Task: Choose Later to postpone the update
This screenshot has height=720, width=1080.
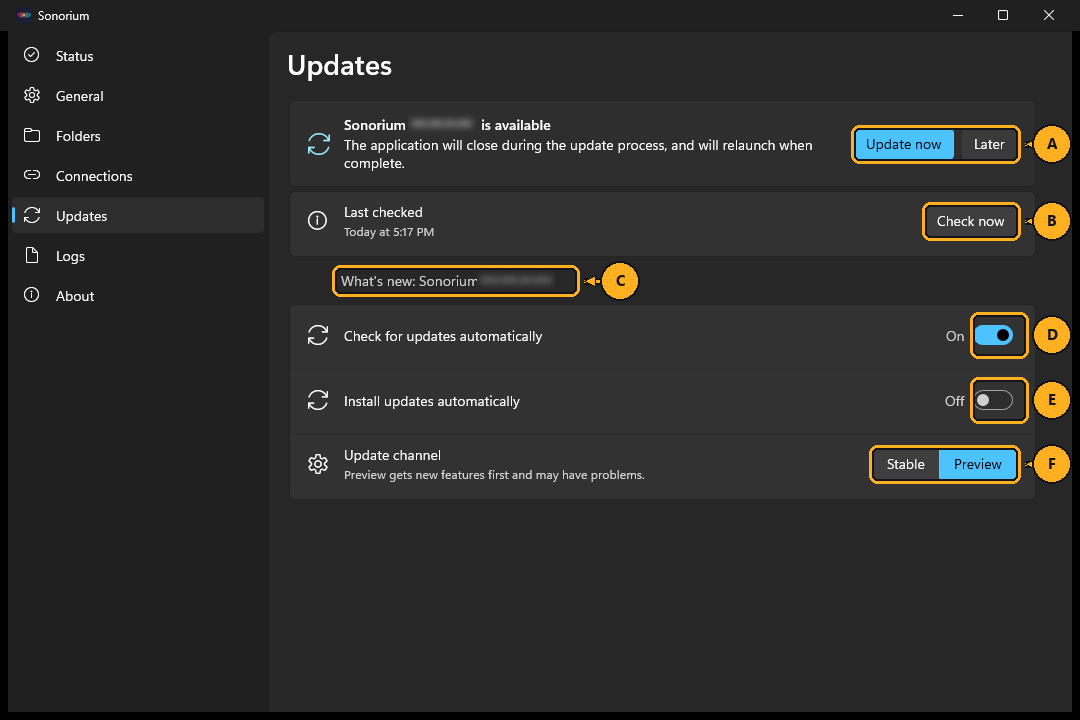Action: pyautogui.click(x=988, y=145)
